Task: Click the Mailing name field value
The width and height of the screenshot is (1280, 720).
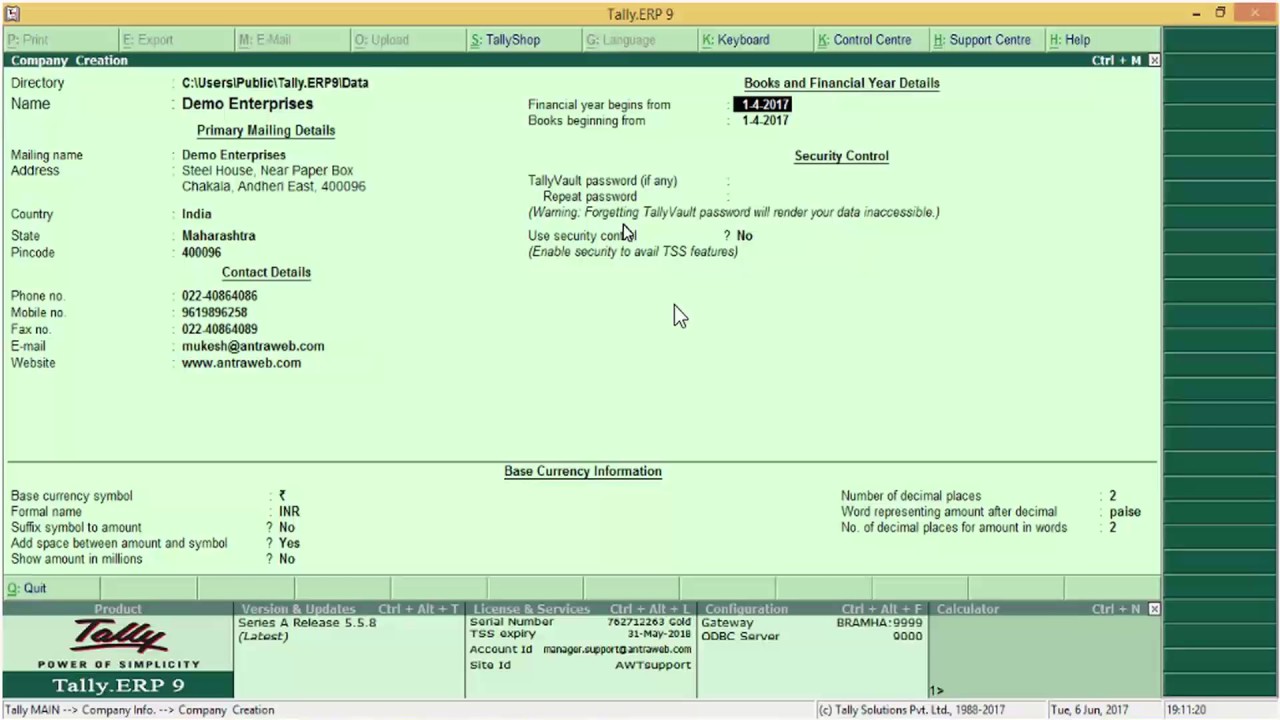Action: [234, 155]
